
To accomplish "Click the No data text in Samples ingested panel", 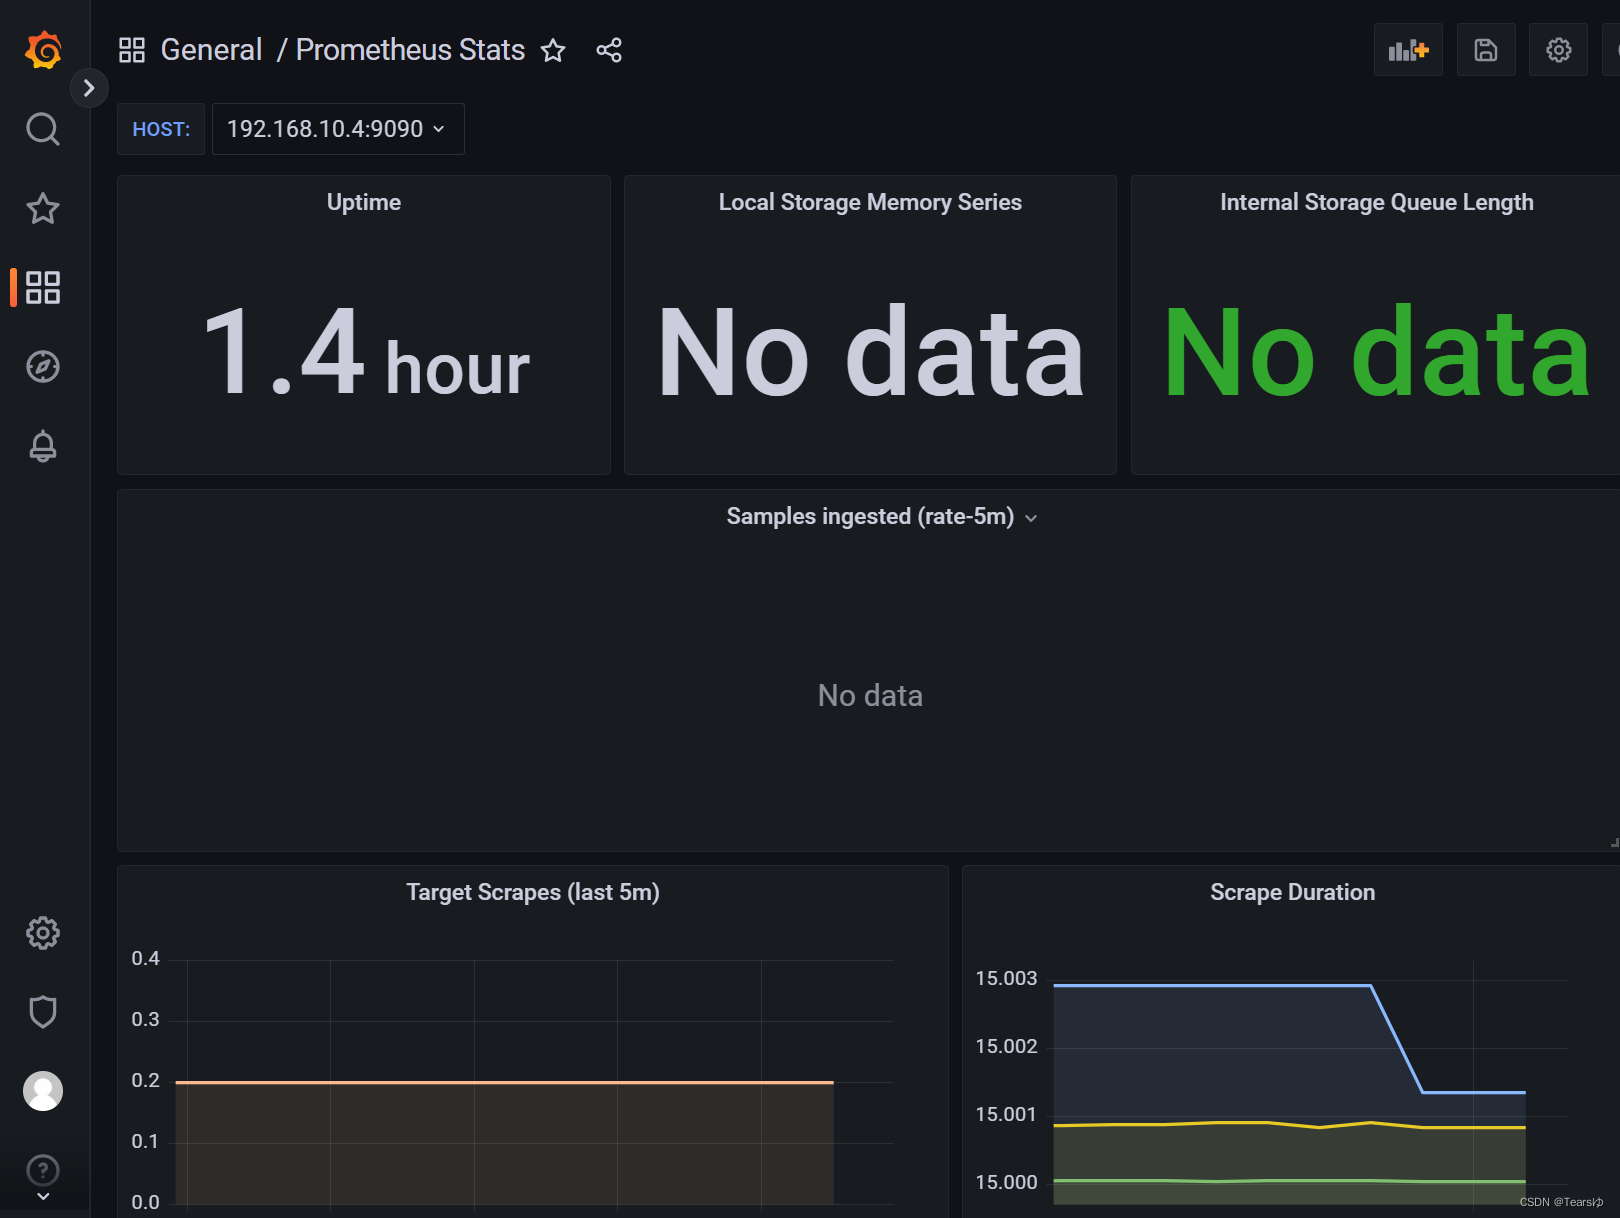I will 870,695.
